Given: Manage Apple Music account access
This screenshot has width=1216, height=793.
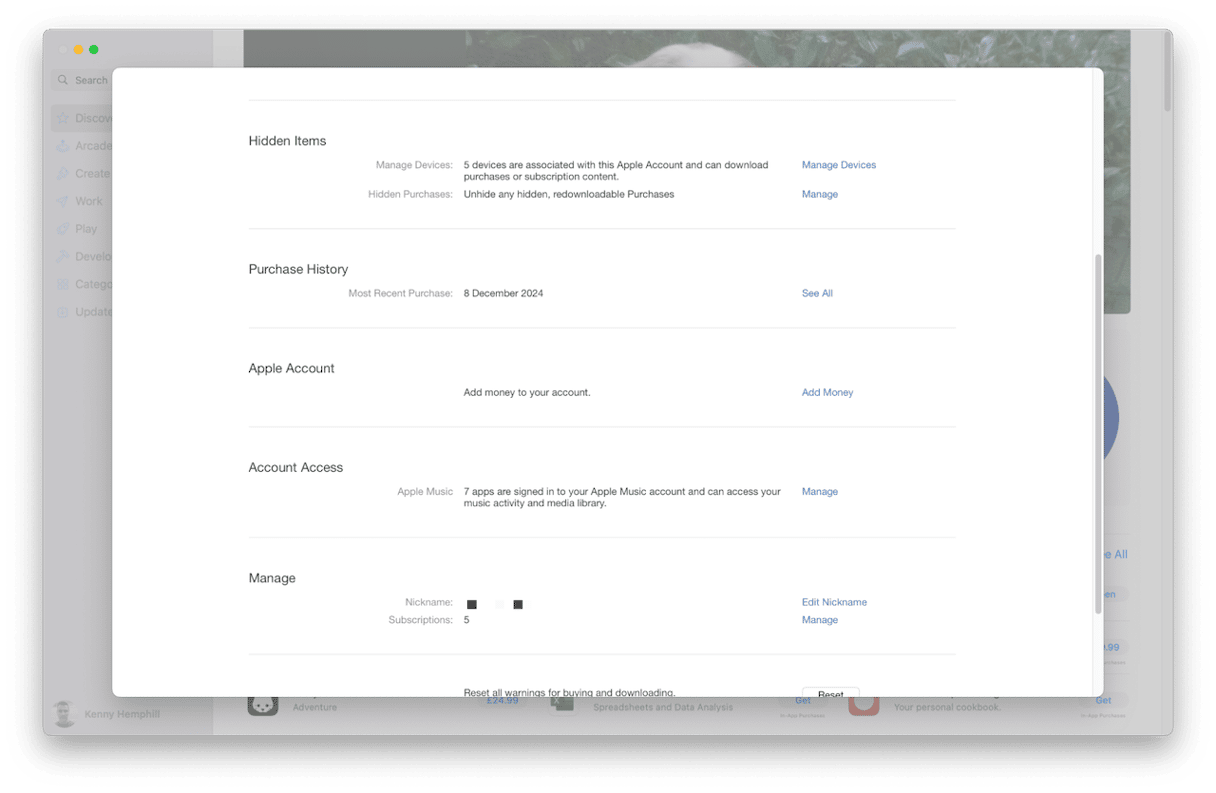Looking at the screenshot, I should (x=819, y=491).
